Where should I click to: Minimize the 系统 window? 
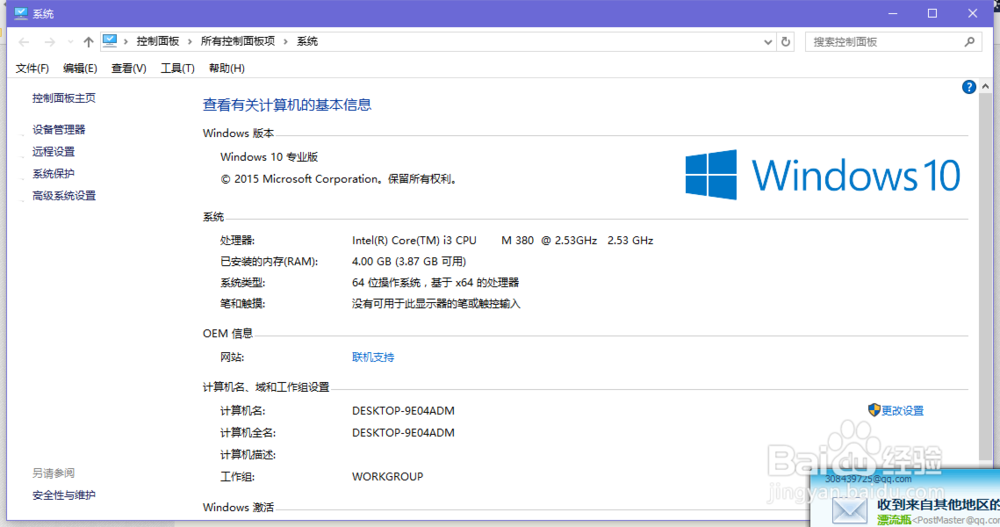point(893,13)
